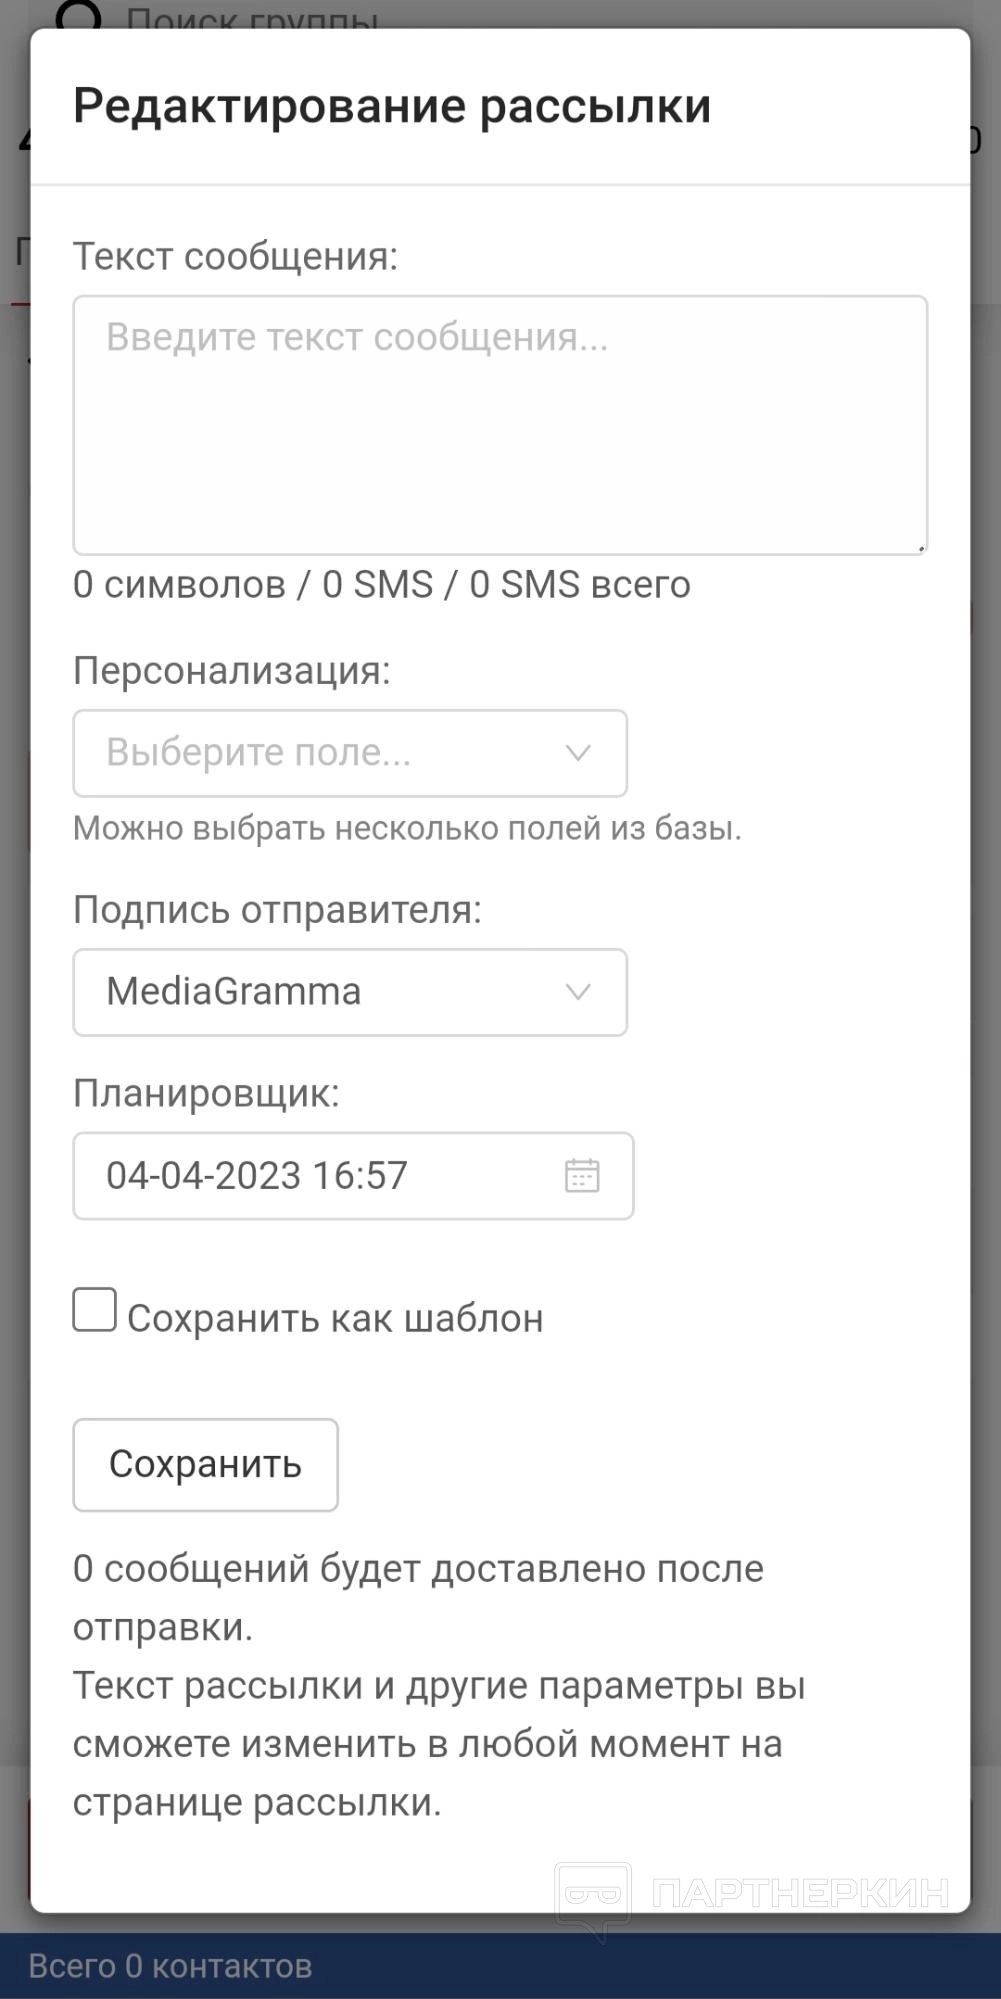Click the Всего 0 контактов status bar
The image size is (1001, 1999).
point(170,1966)
